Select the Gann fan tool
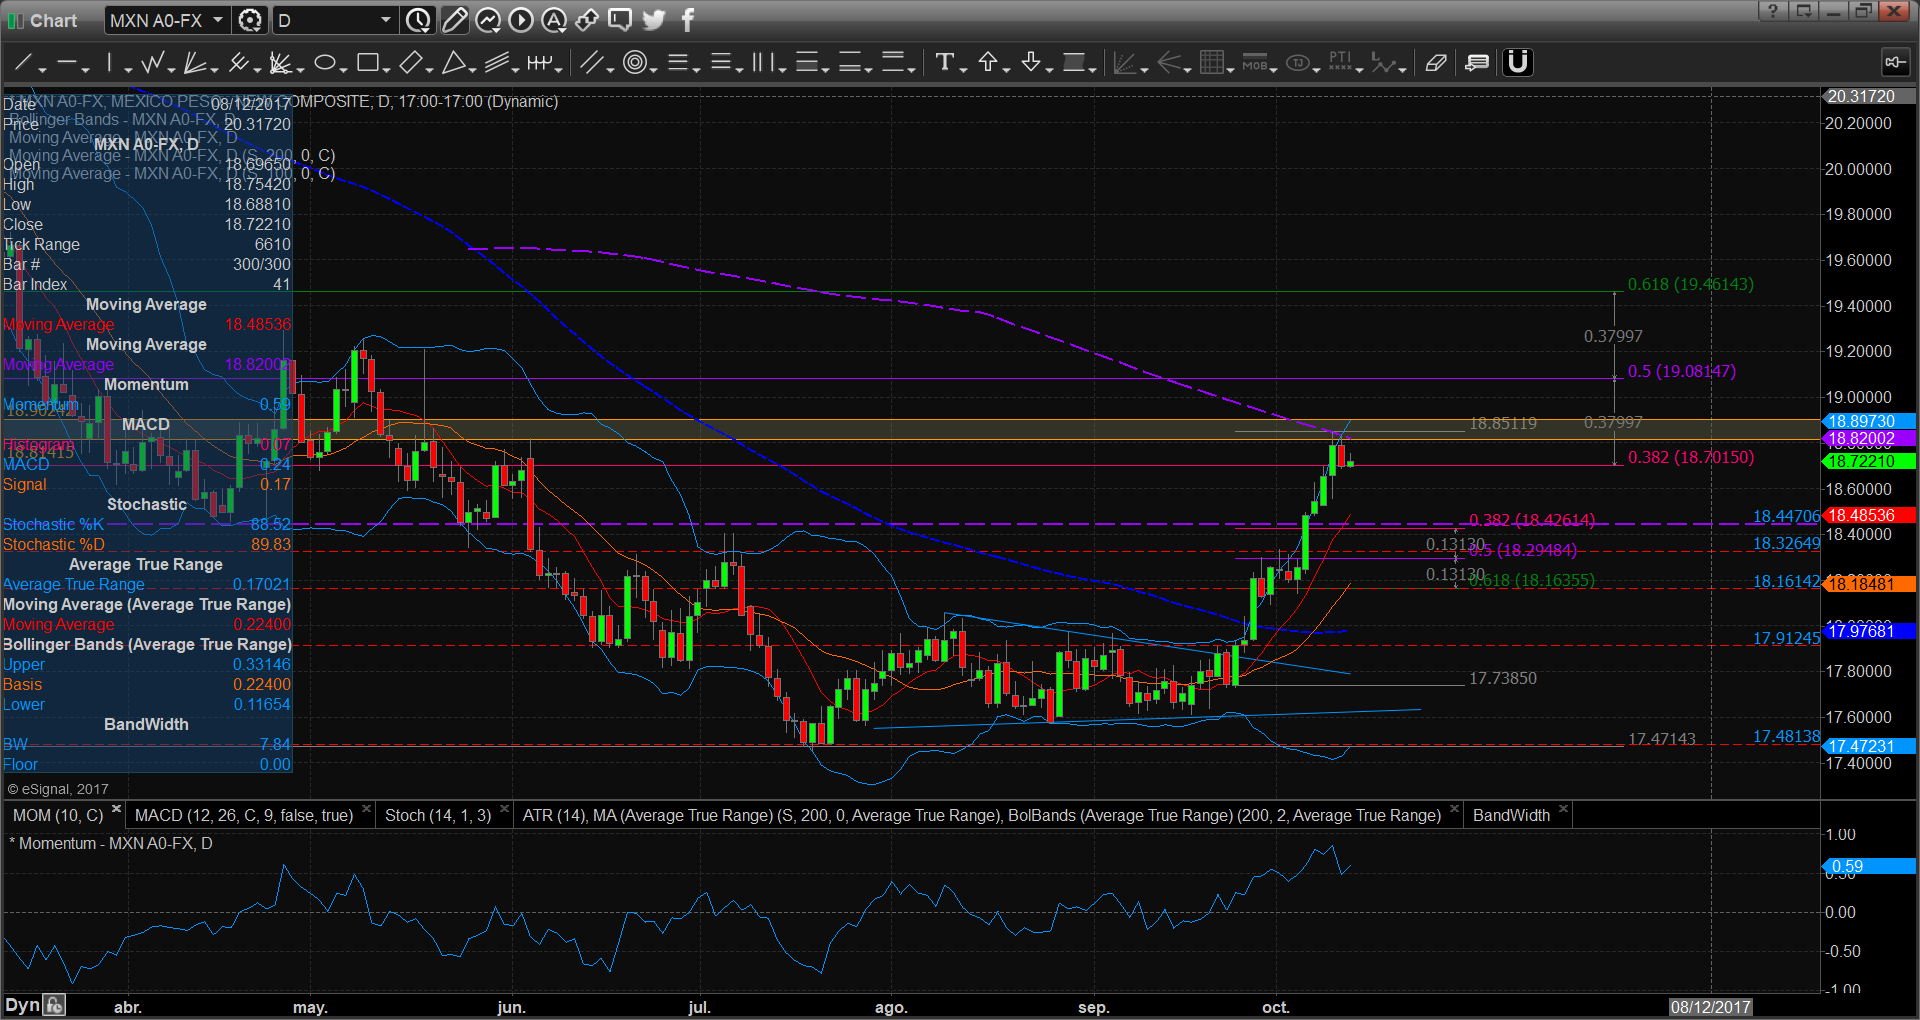This screenshot has width=1920, height=1020. coord(196,63)
